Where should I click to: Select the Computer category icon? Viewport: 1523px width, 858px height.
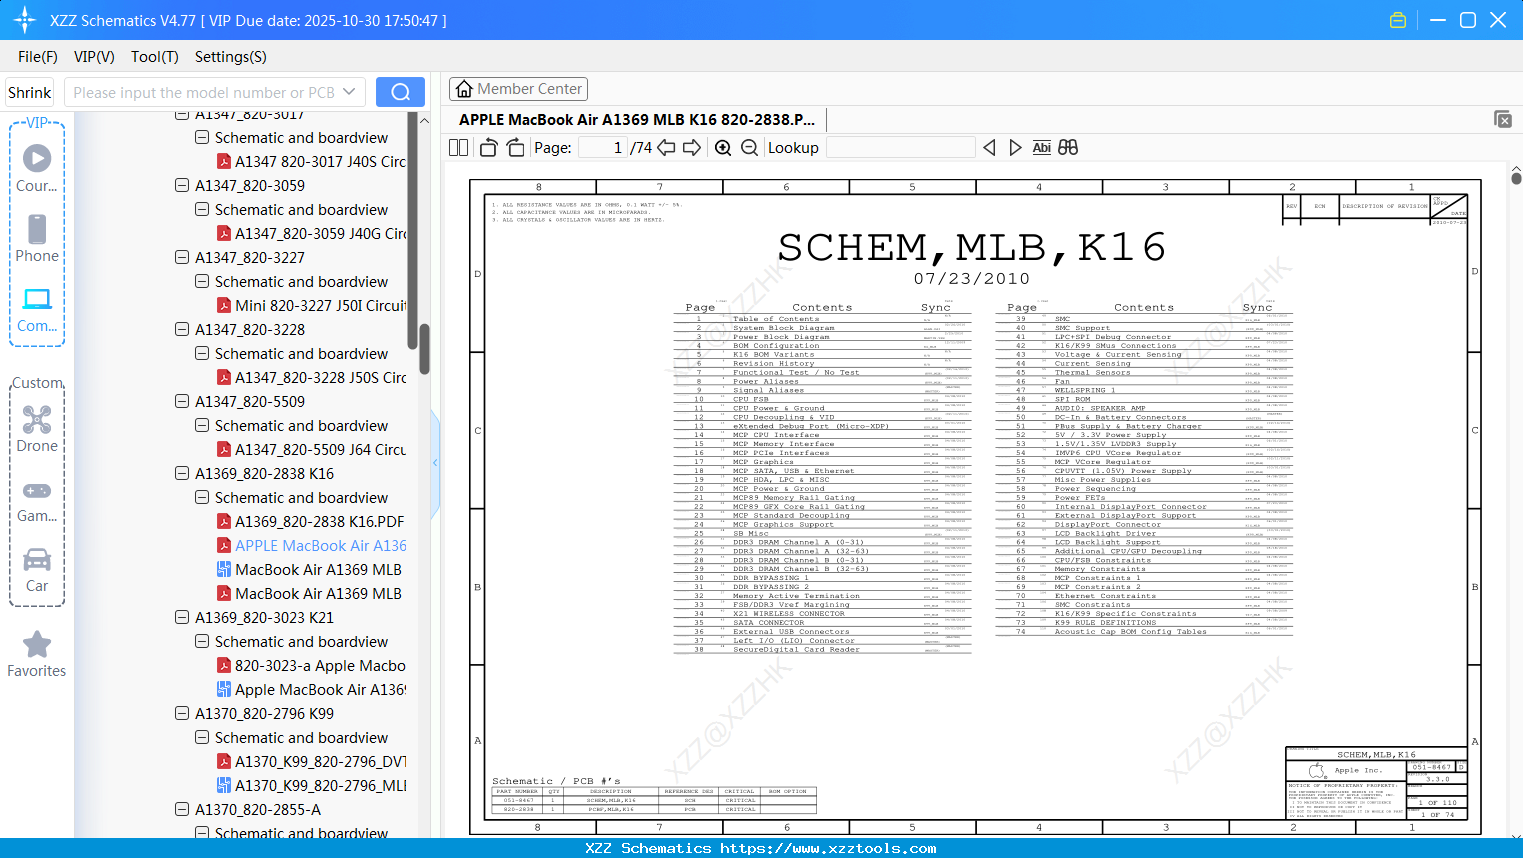tap(37, 309)
